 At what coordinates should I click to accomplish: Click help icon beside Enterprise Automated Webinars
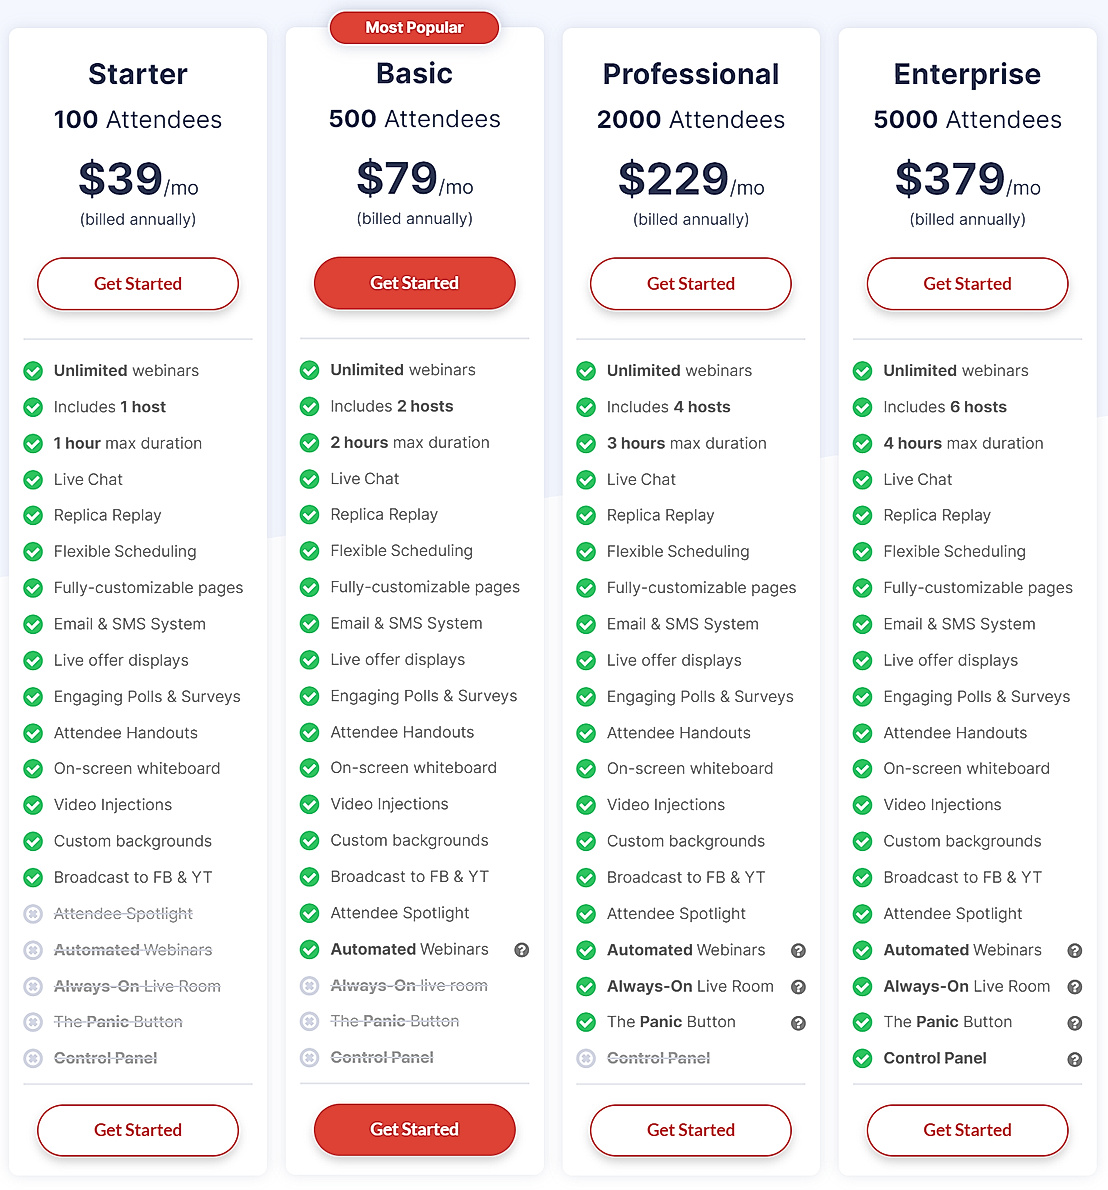1075,951
